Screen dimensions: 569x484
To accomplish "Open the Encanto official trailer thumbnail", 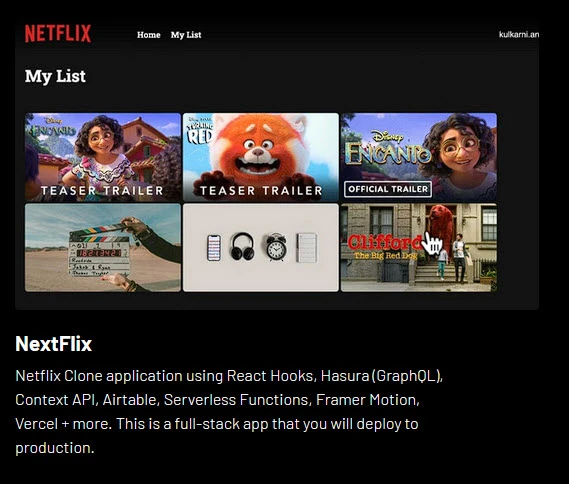I will click(419, 157).
